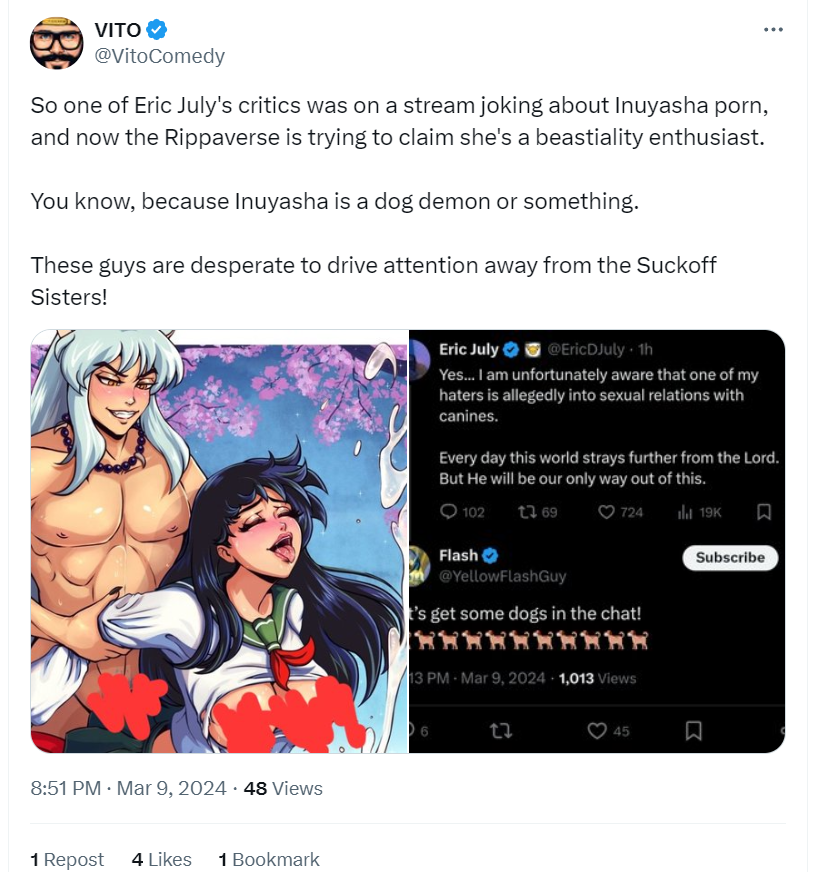The width and height of the screenshot is (820, 872).
Task: Click views chart icon showing 19K
Action: point(685,512)
